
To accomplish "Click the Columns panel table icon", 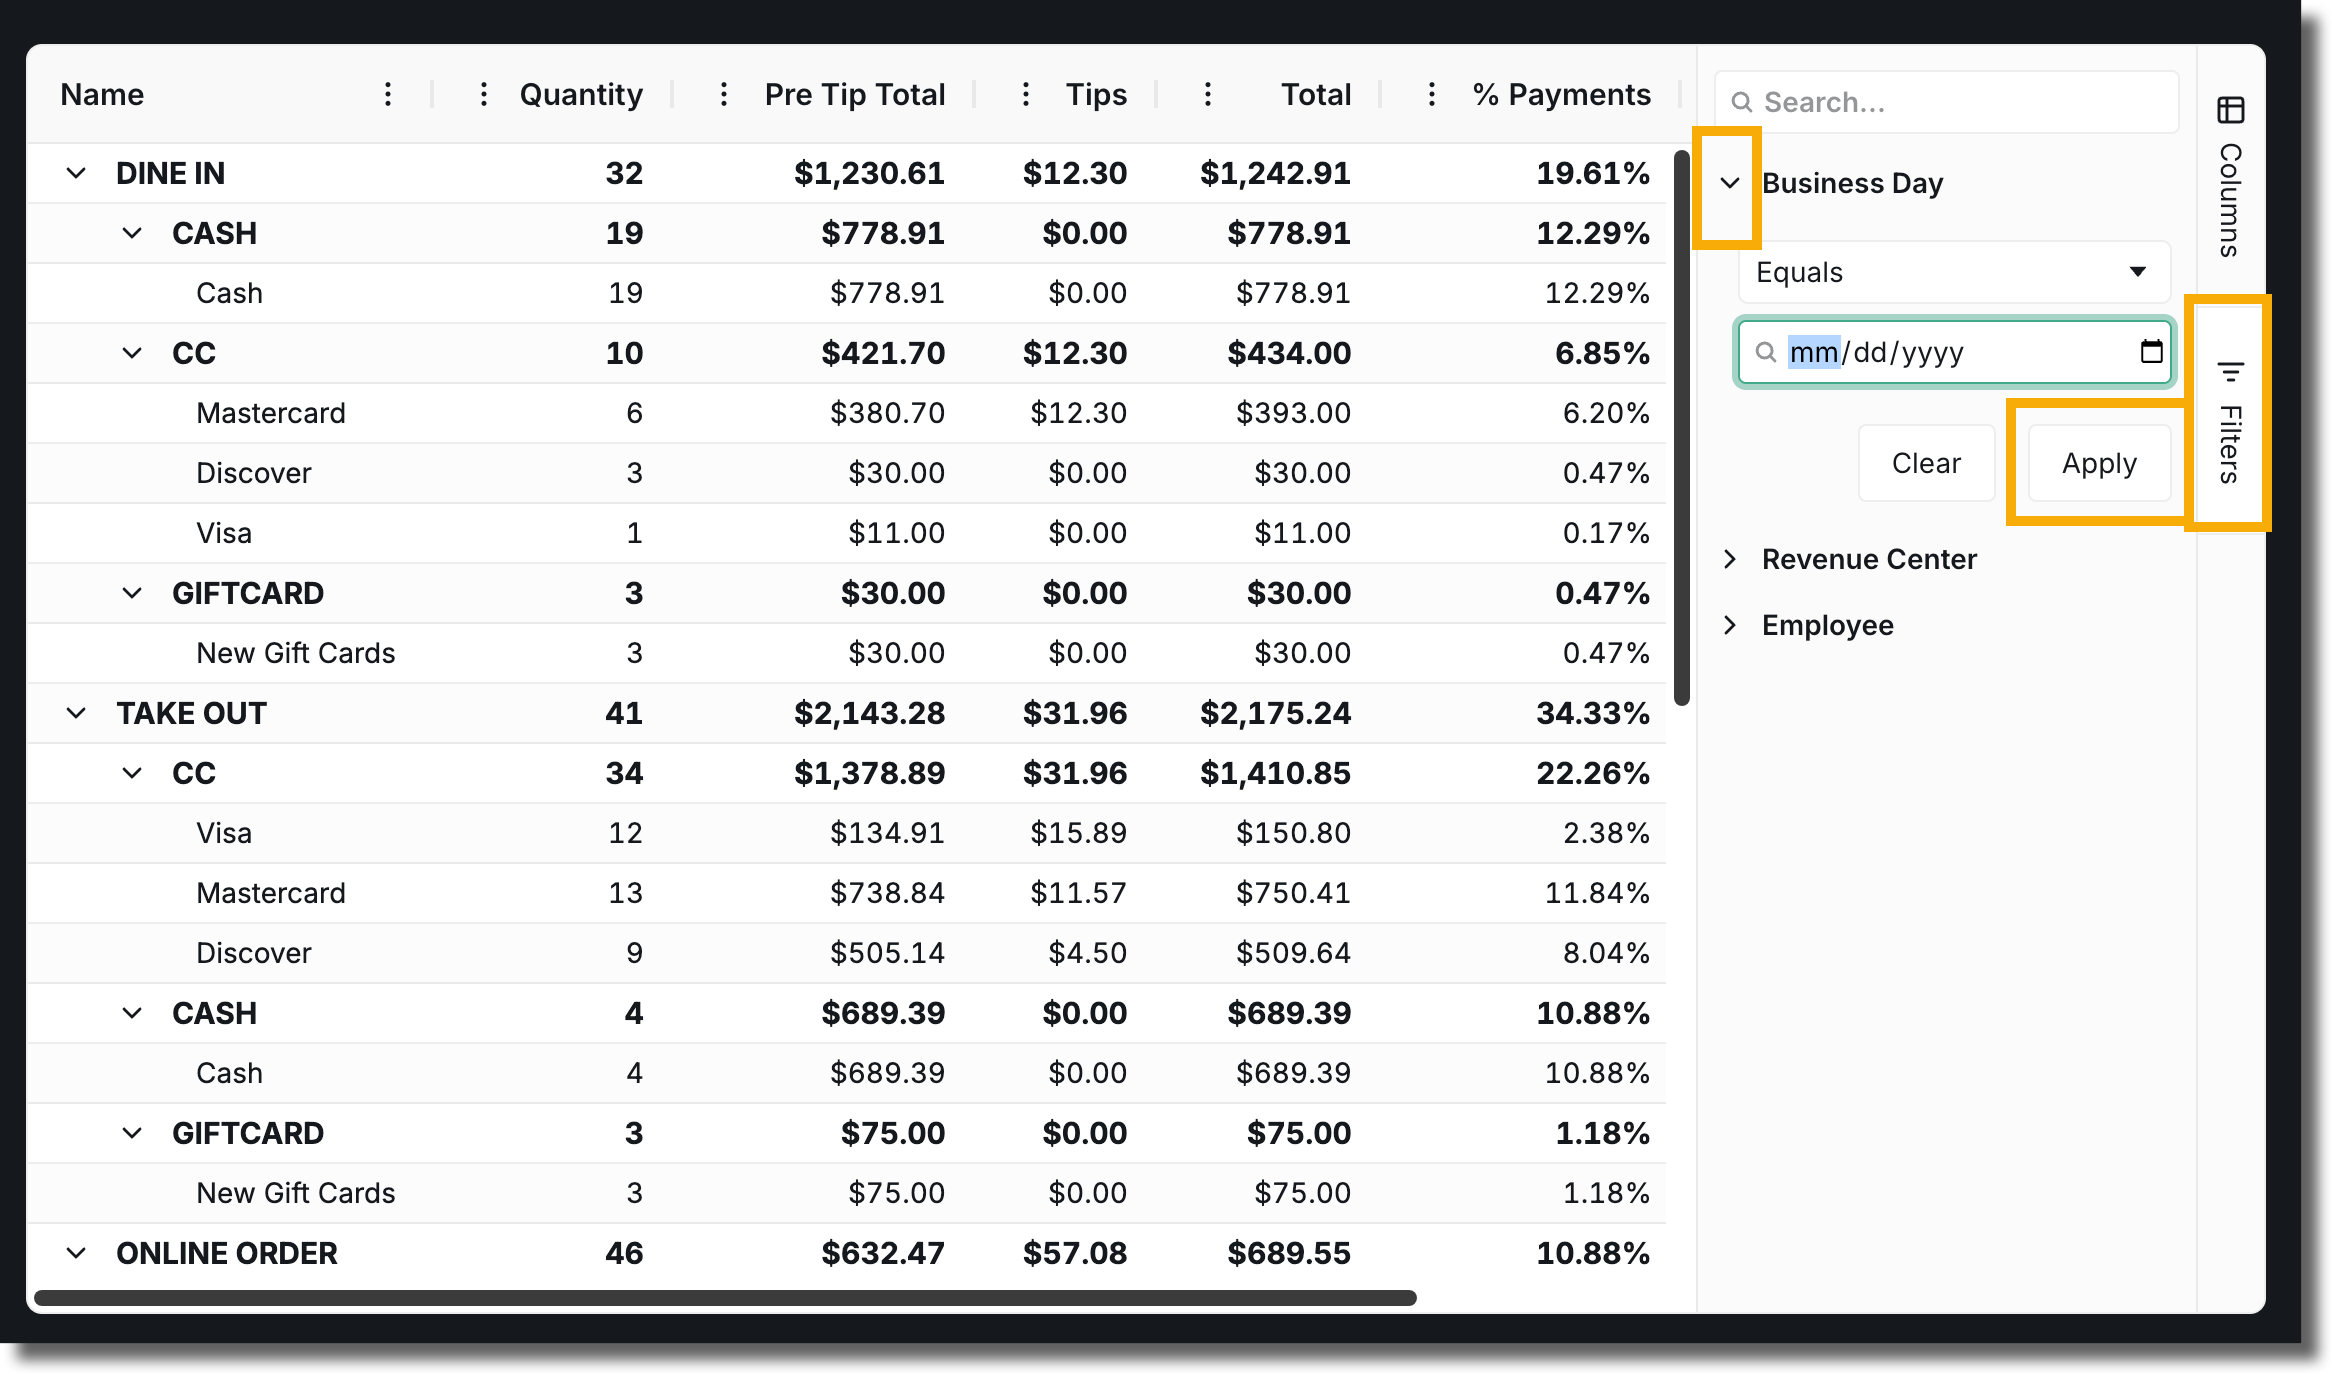I will pos(2231,109).
